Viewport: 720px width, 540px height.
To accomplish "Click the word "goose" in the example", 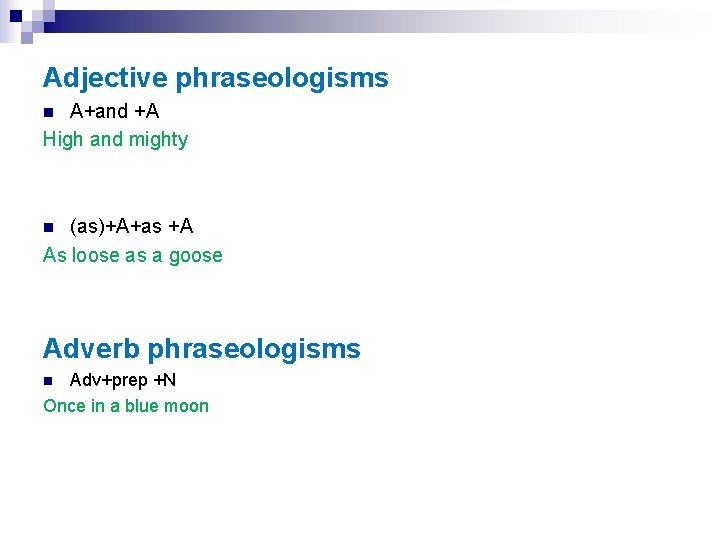I will 195,256.
